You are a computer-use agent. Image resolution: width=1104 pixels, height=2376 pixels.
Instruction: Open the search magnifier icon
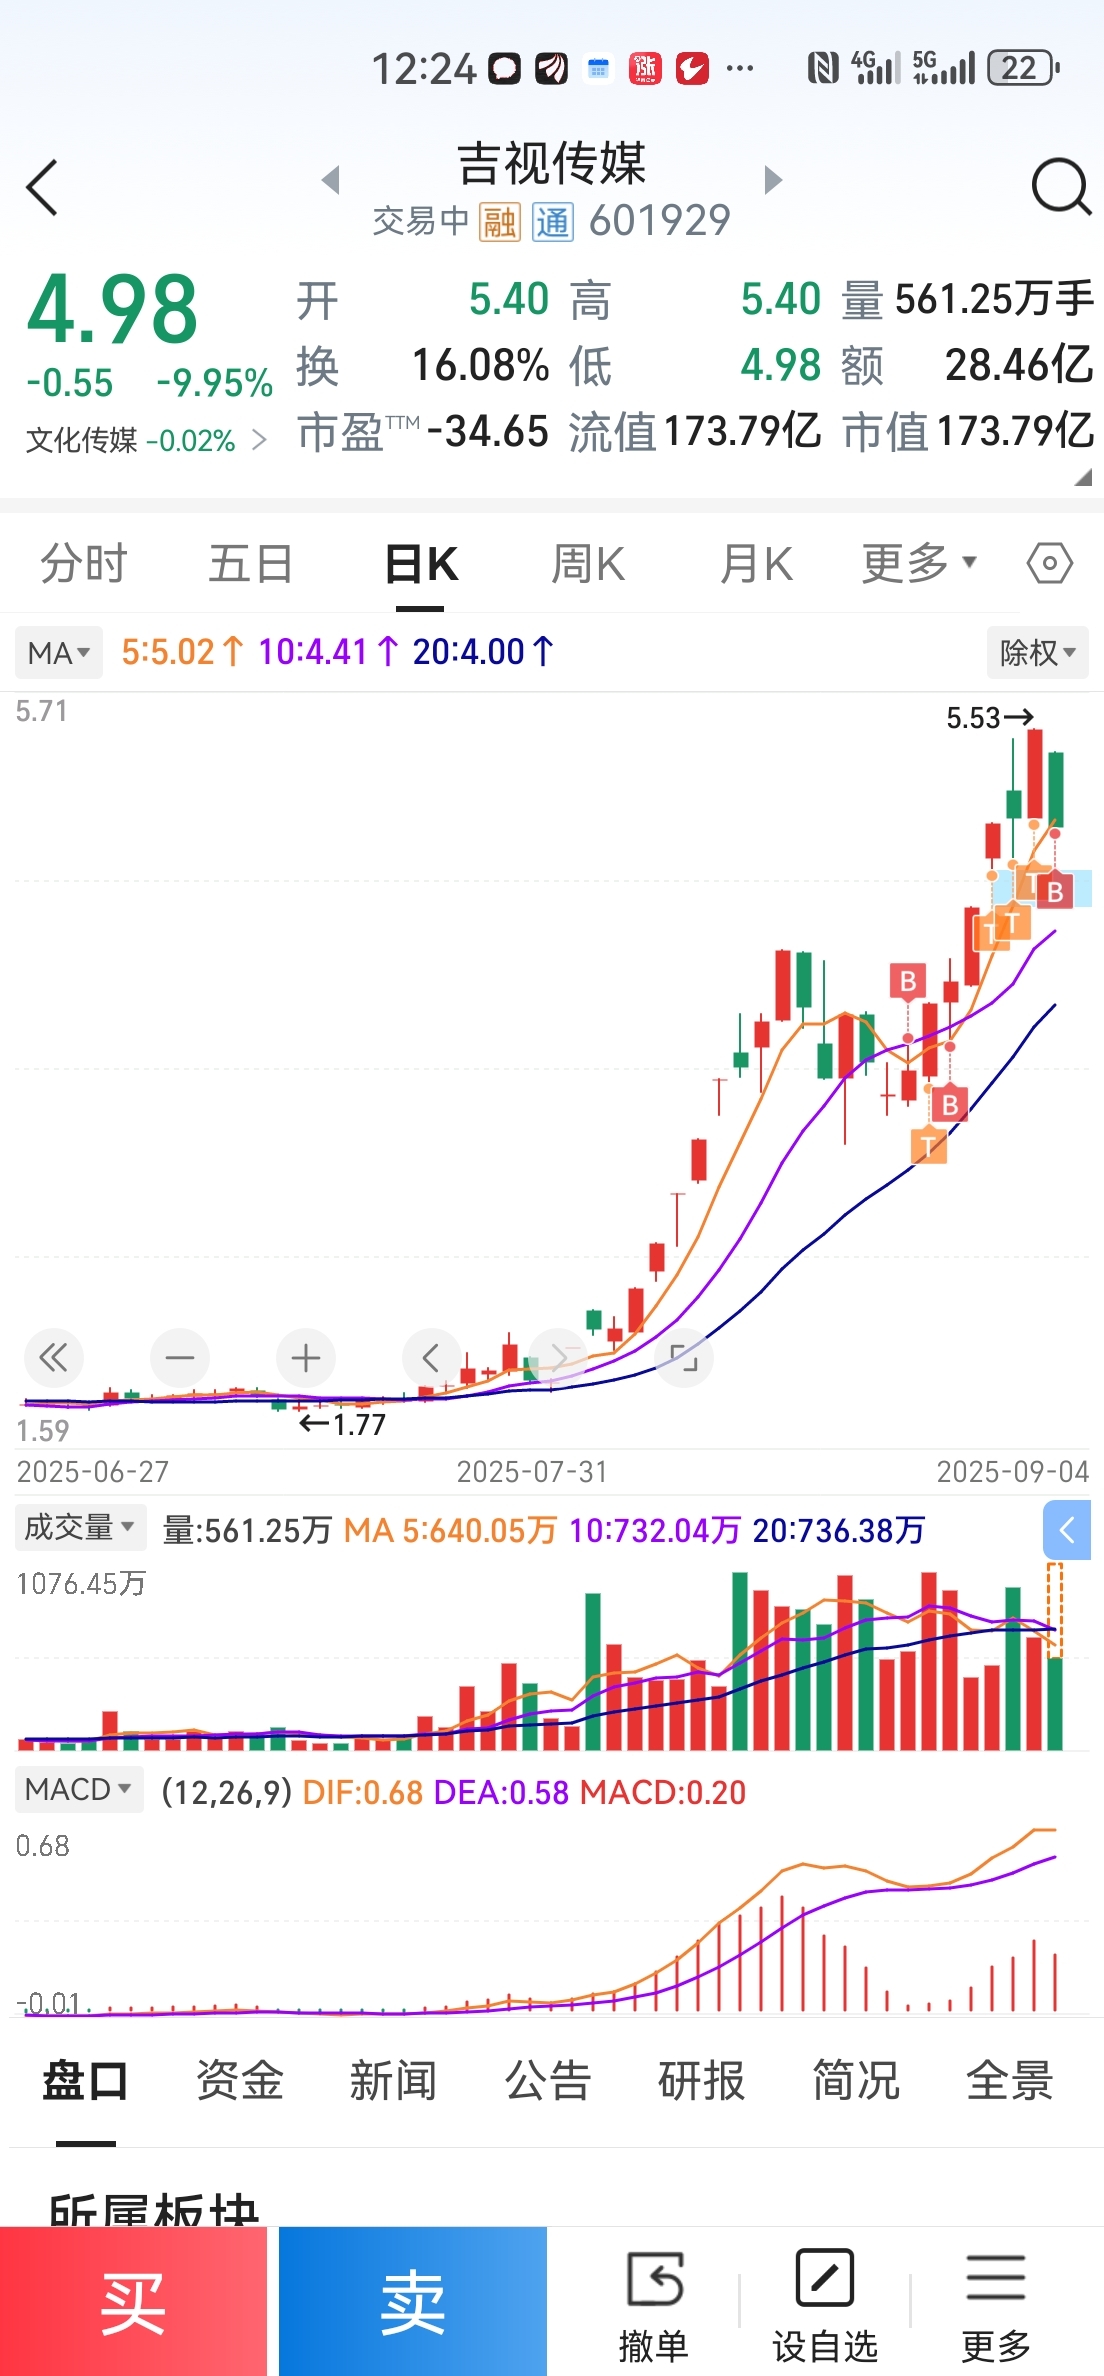pos(1060,186)
